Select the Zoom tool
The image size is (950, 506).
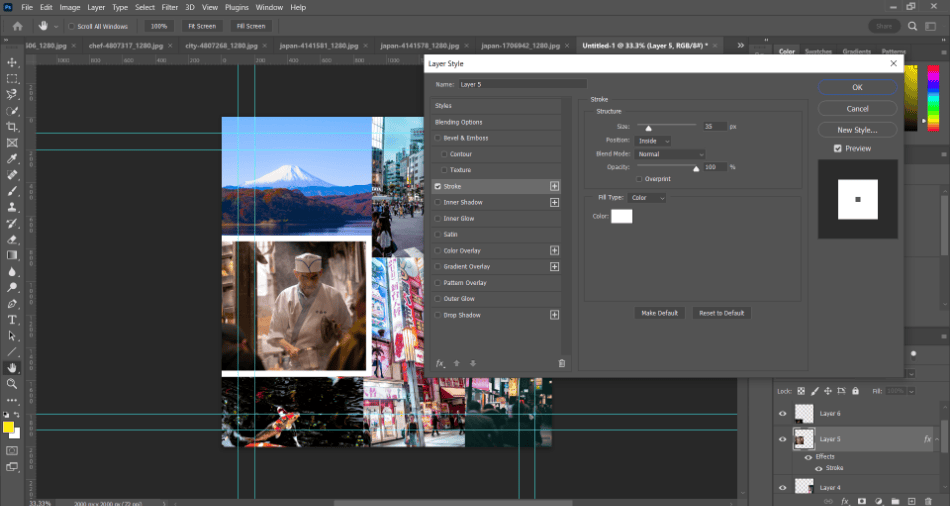(12, 384)
